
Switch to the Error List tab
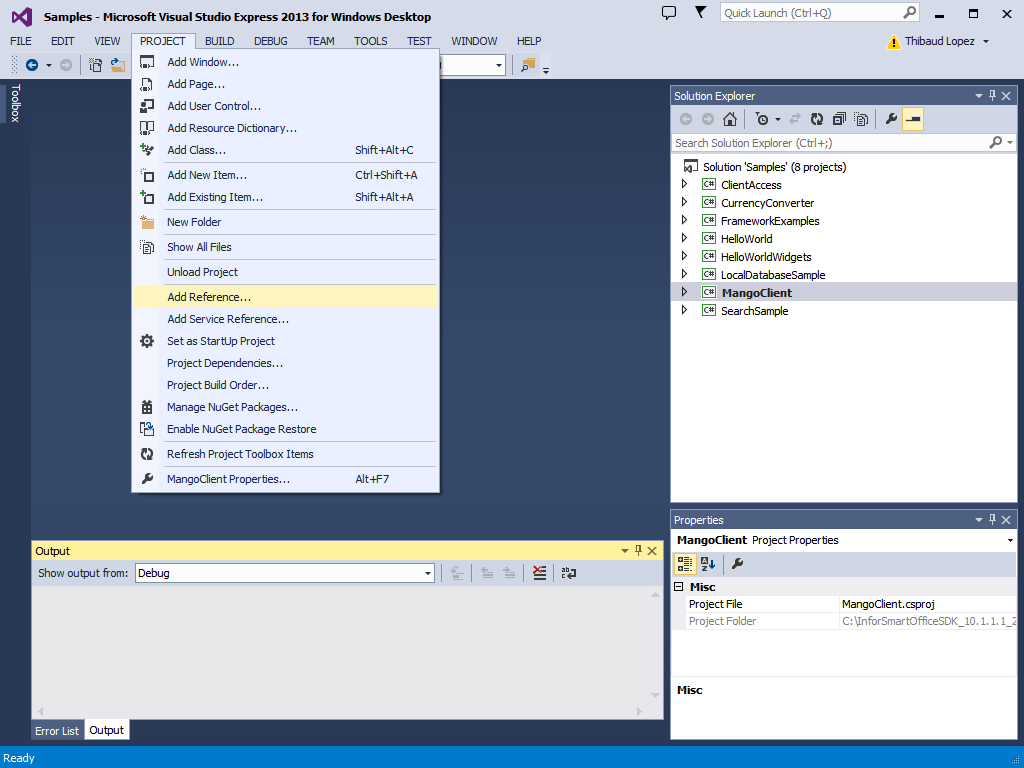(x=57, y=730)
